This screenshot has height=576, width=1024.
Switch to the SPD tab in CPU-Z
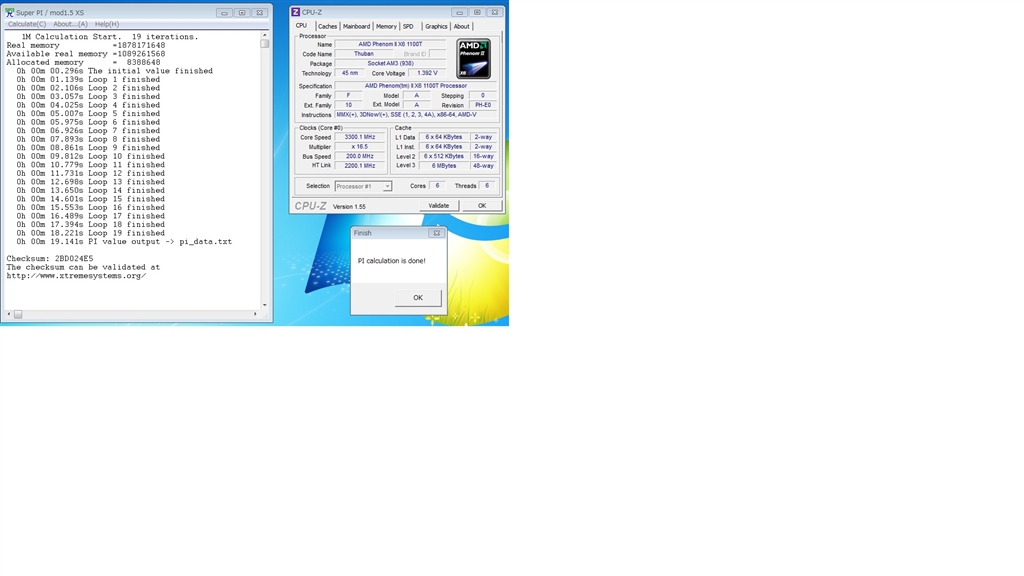tap(408, 27)
